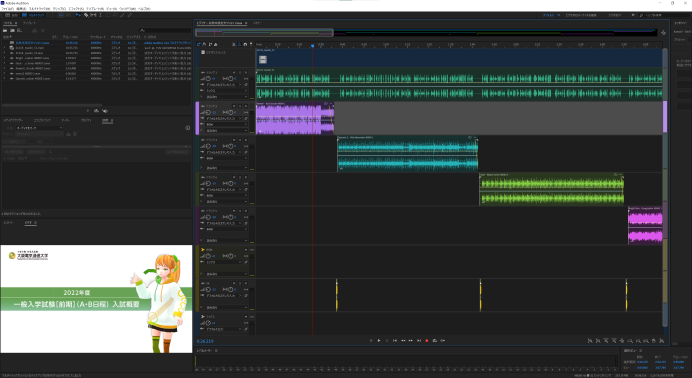Mute the magenta clip track
Image resolution: width=692 pixels, height=378 pixels.
(x=234, y=211)
